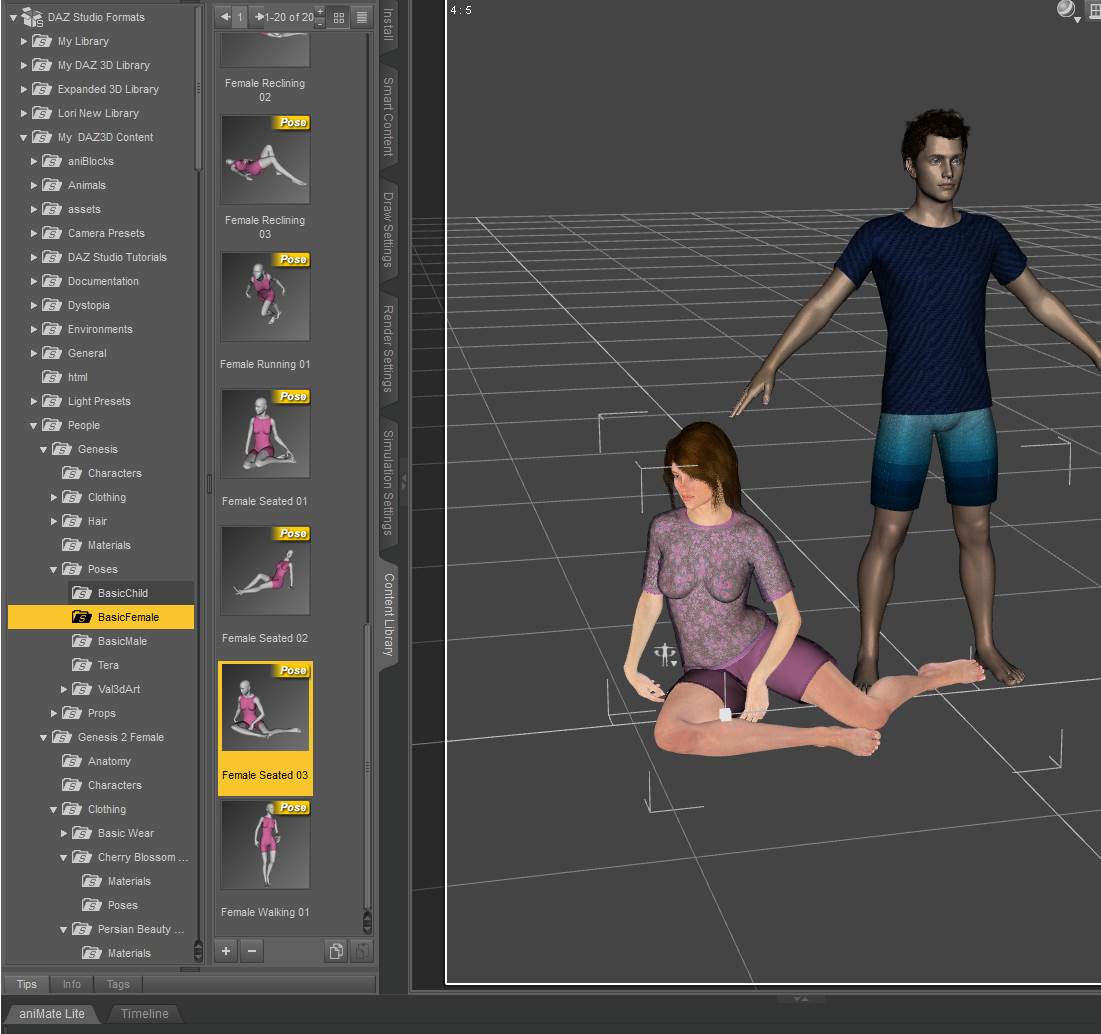Screen dimensions: 1101x1034
Task: Go to next page of poses
Action: [x=259, y=16]
